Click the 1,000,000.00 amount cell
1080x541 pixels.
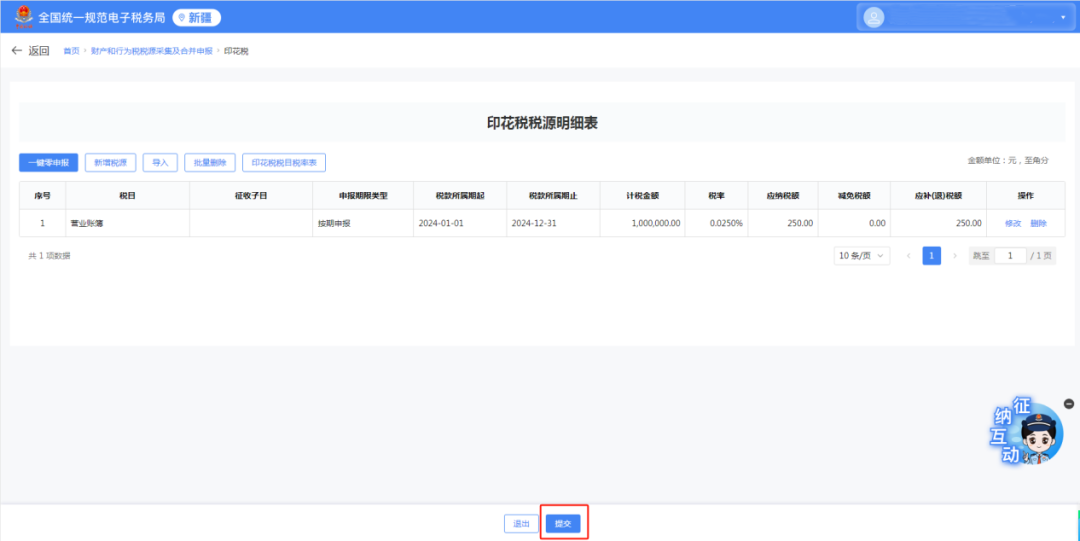643,223
